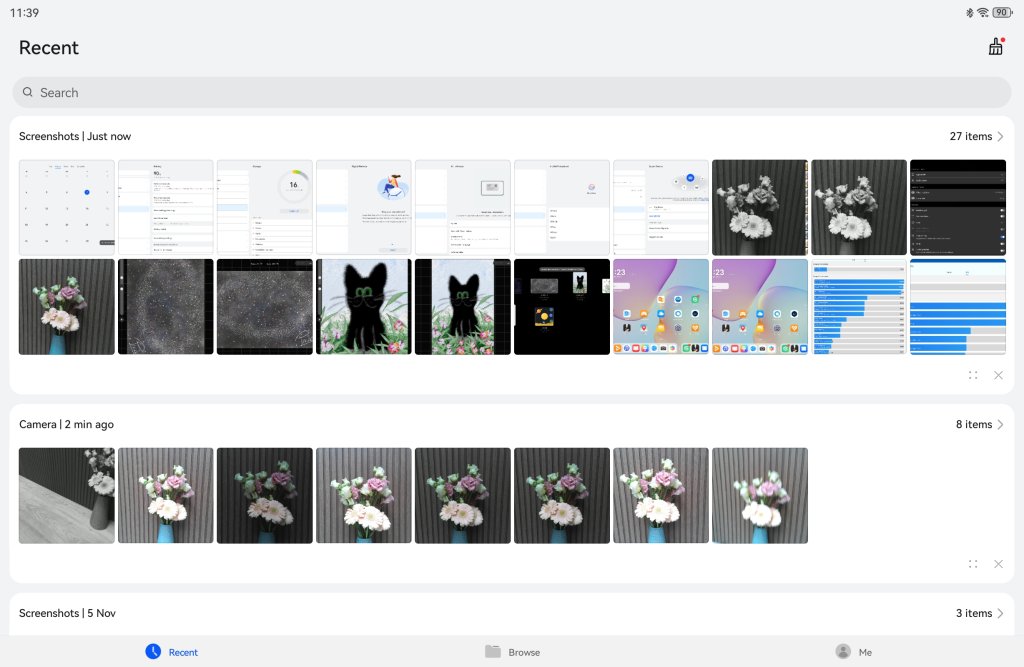Screen dimensions: 1024x667
Task: Tap the battery indicator in status bar
Action: [x=1000, y=12]
